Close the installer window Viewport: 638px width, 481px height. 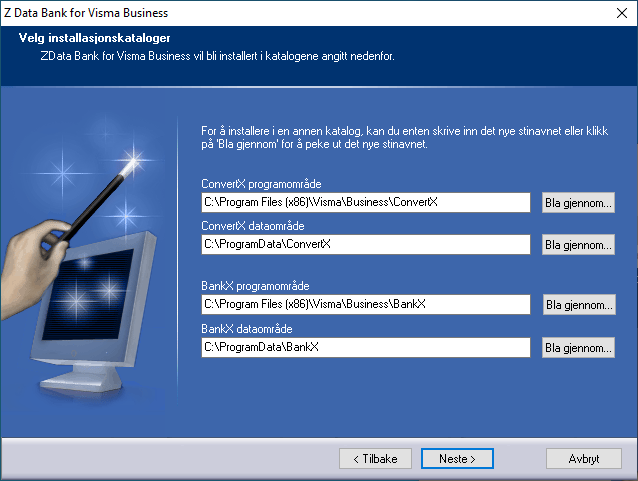(x=618, y=13)
